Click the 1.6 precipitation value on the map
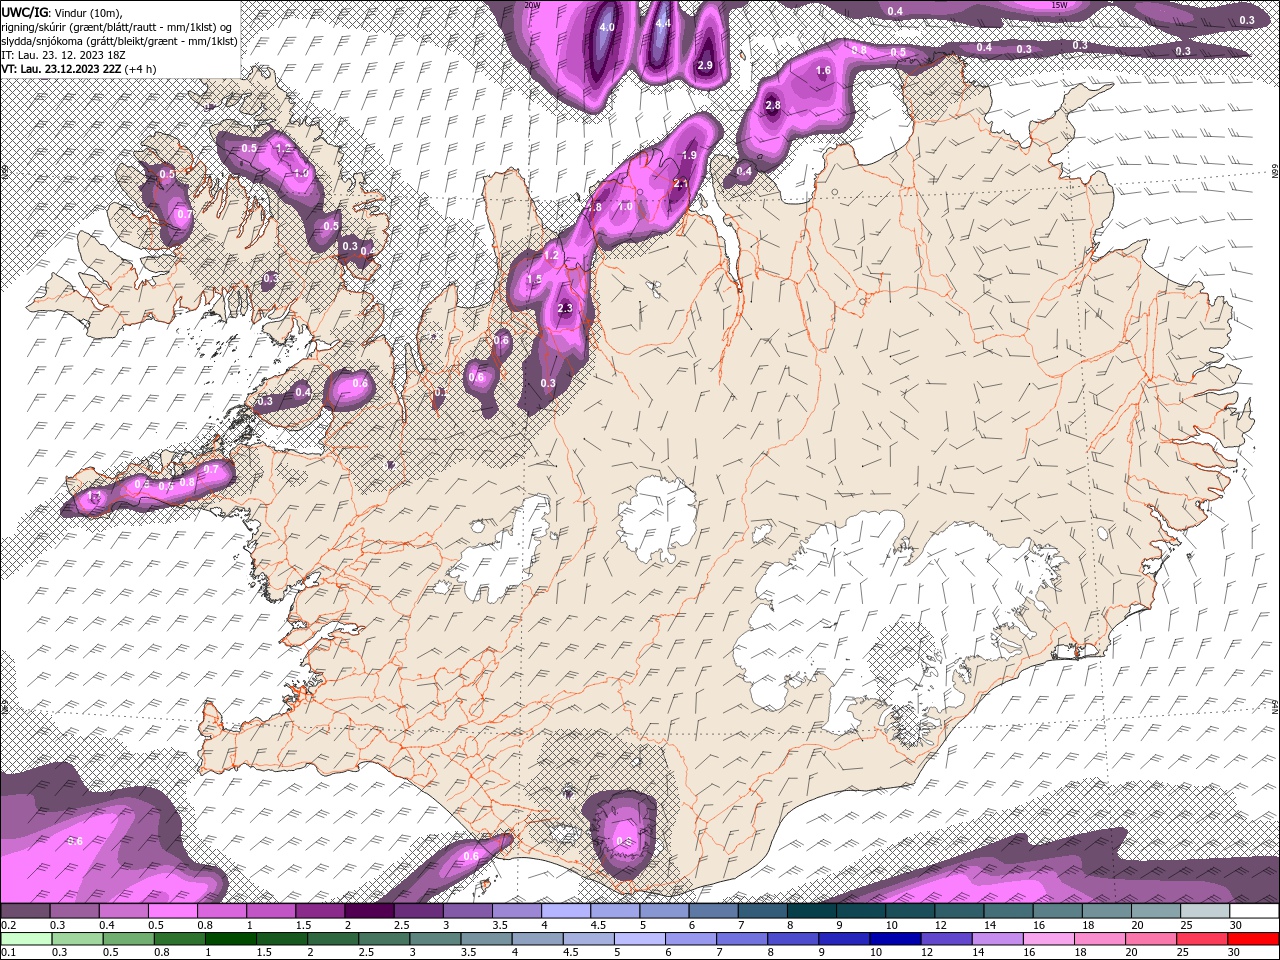This screenshot has width=1280, height=960. click(x=824, y=71)
